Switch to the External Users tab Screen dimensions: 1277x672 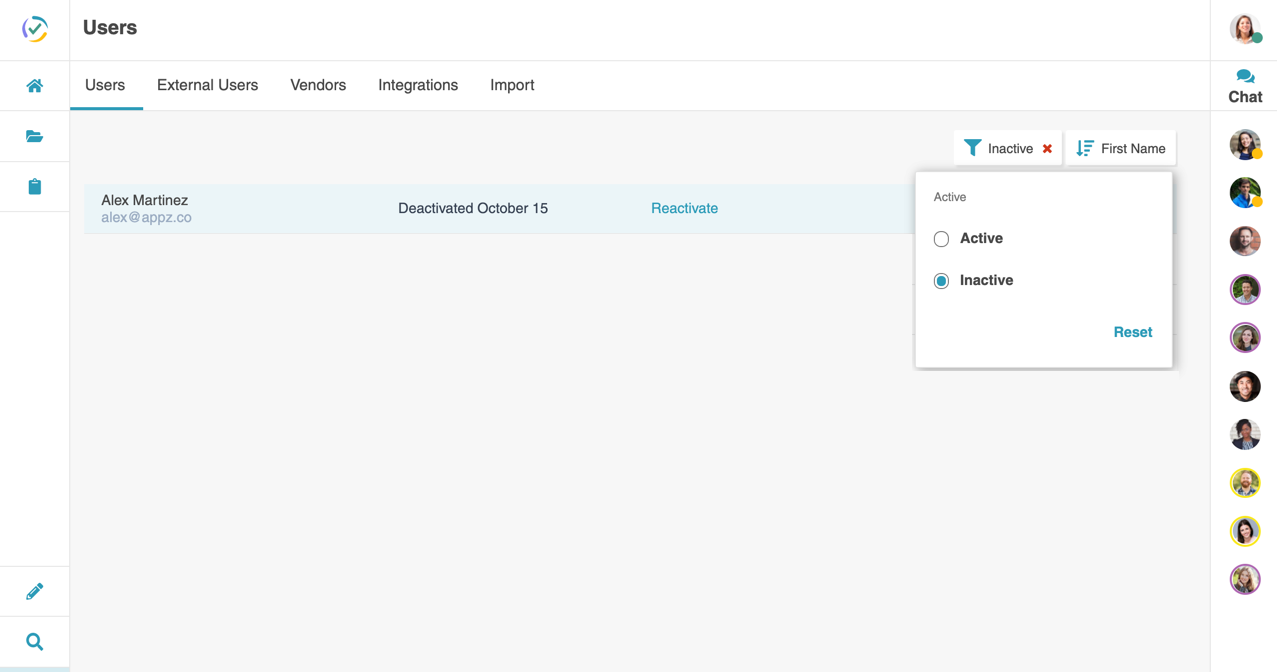207,85
